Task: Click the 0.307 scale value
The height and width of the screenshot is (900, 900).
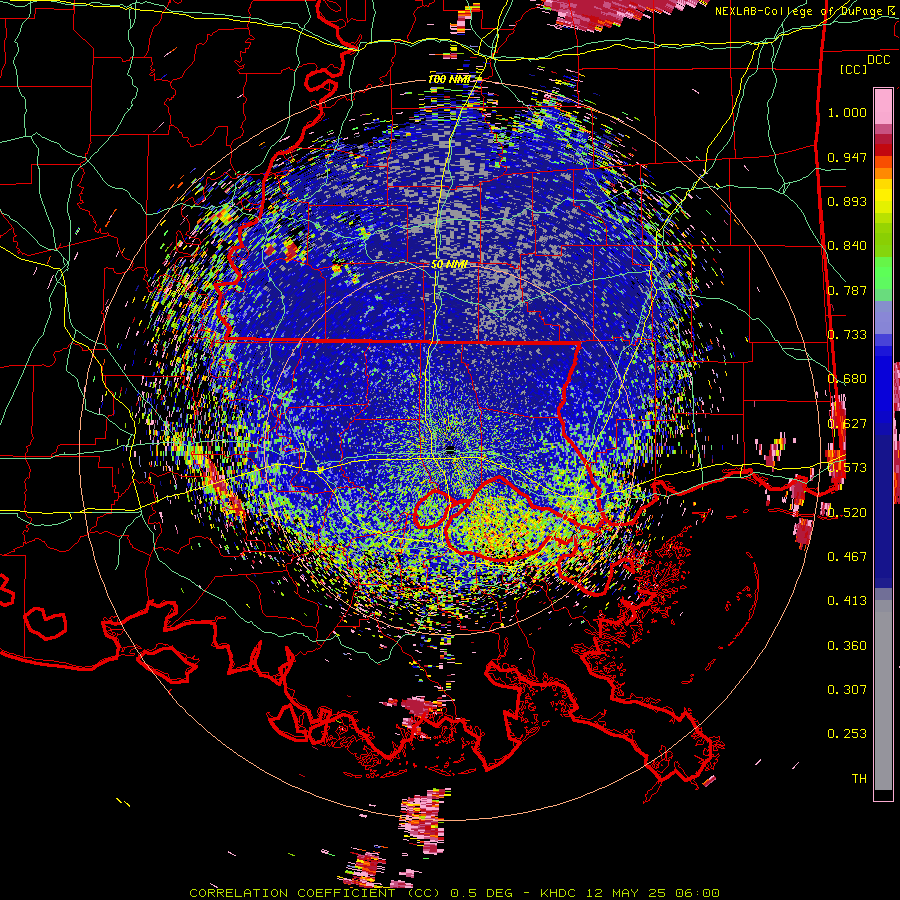Action: pyautogui.click(x=847, y=689)
